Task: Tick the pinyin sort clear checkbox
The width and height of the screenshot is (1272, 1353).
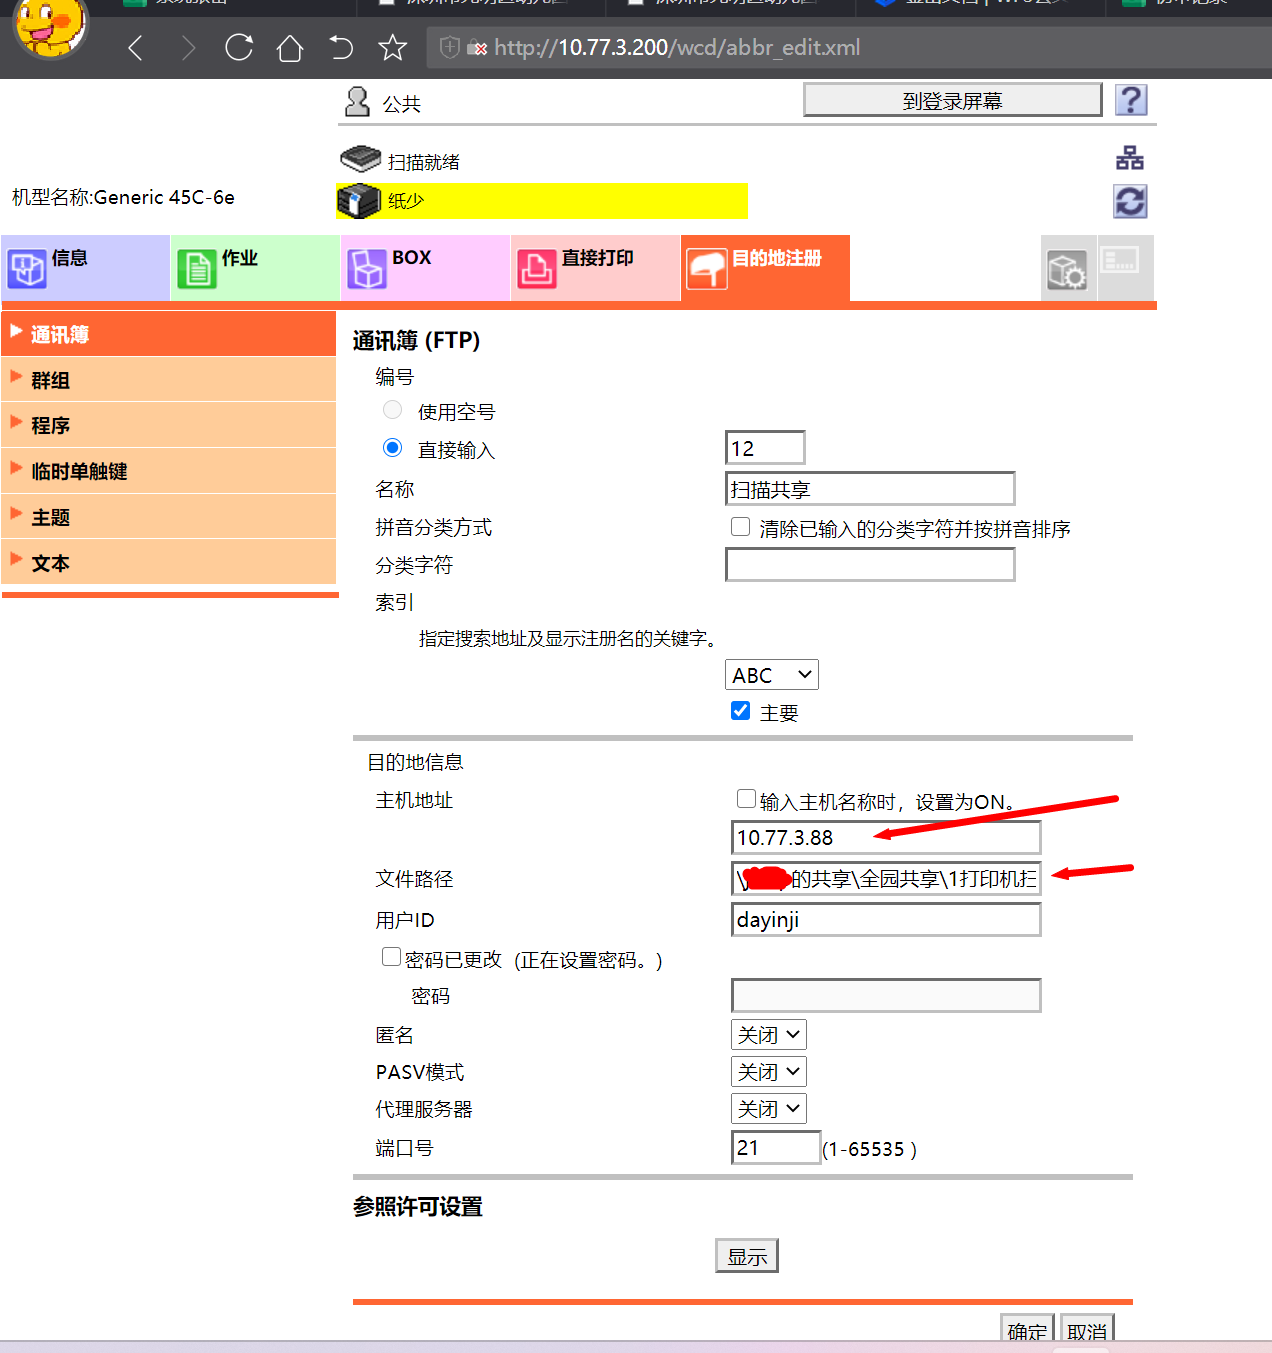Action: tap(741, 526)
